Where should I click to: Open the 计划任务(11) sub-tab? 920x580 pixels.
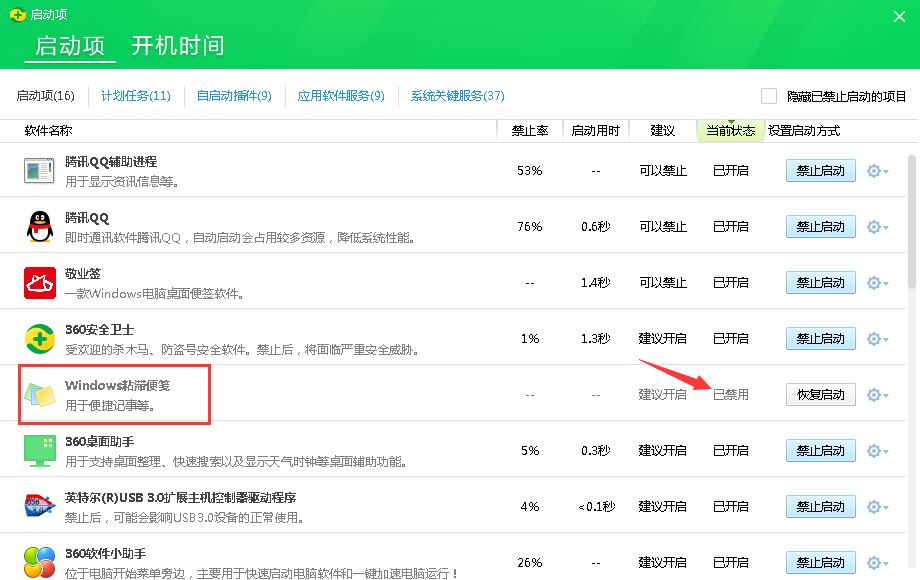(136, 96)
